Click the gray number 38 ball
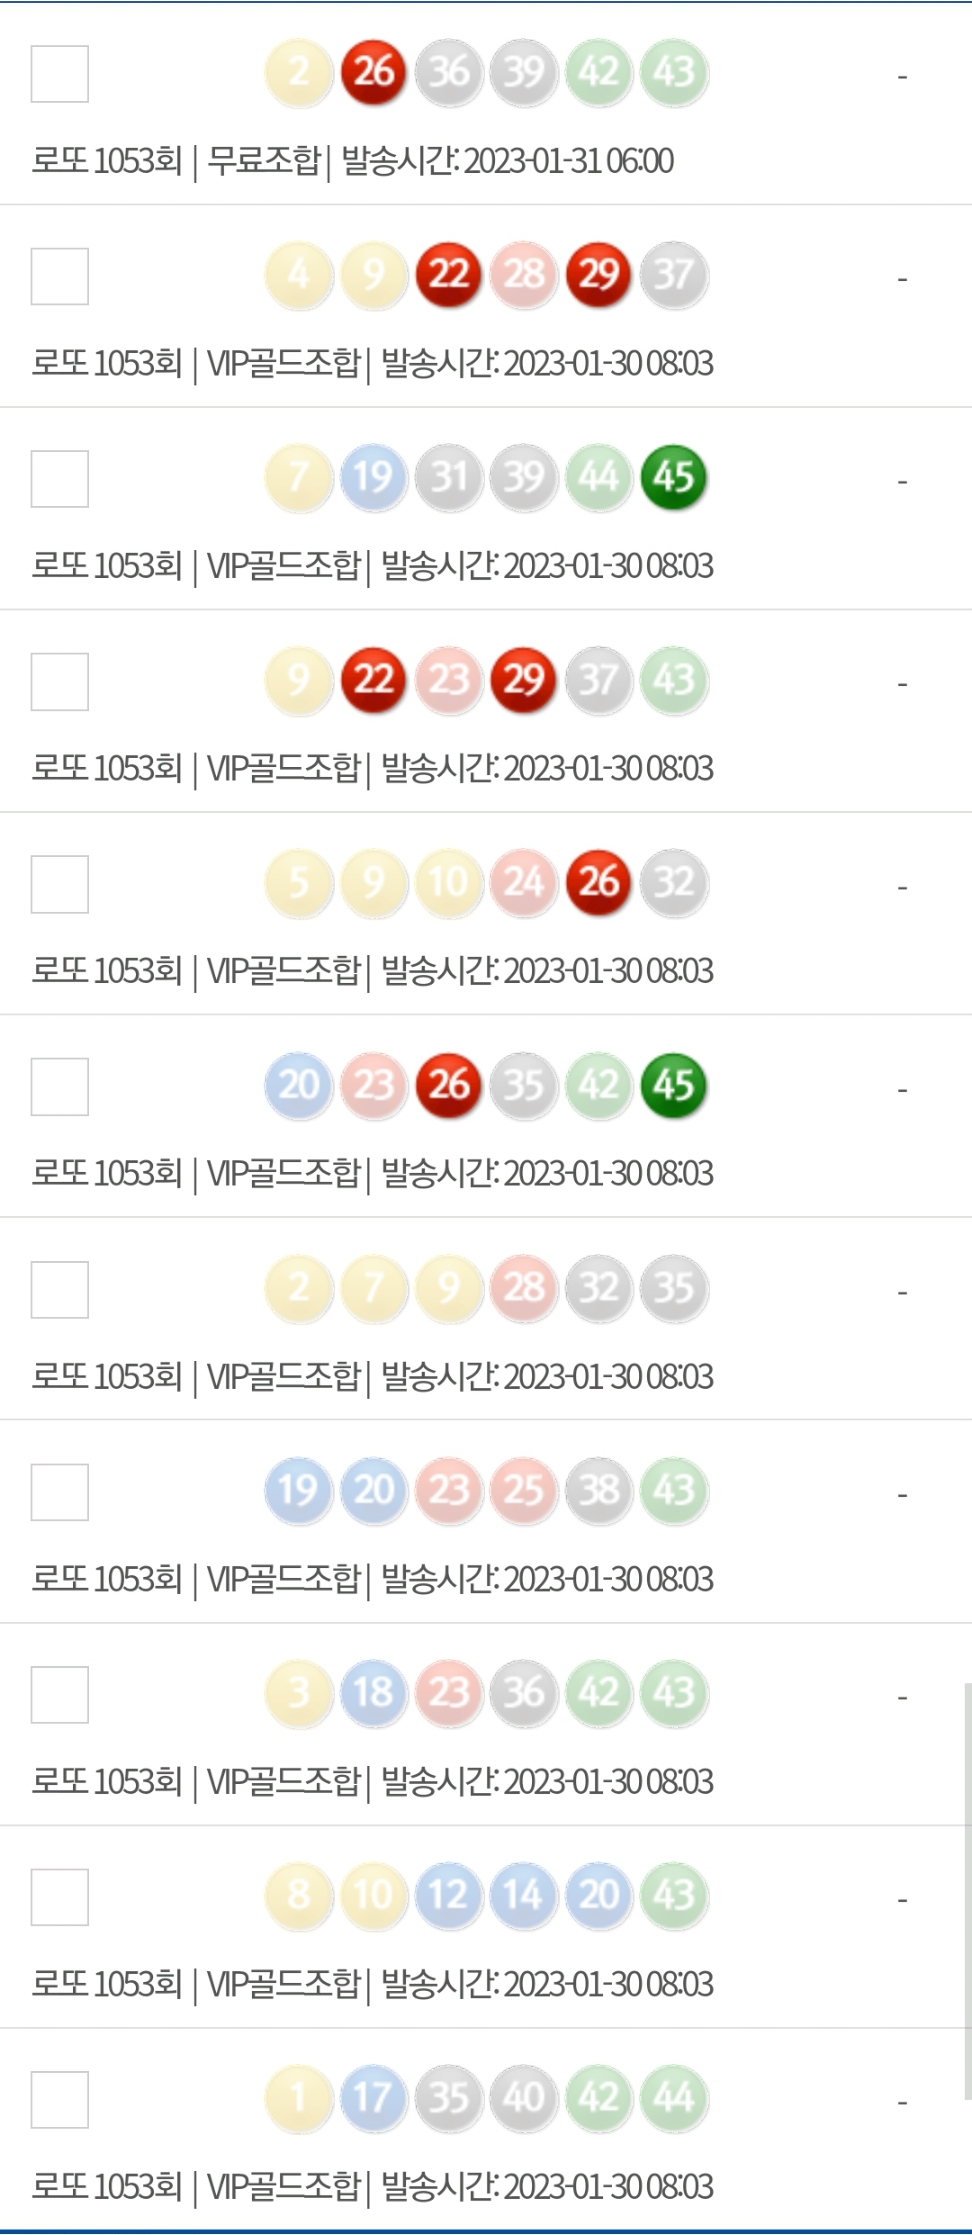 598,1490
